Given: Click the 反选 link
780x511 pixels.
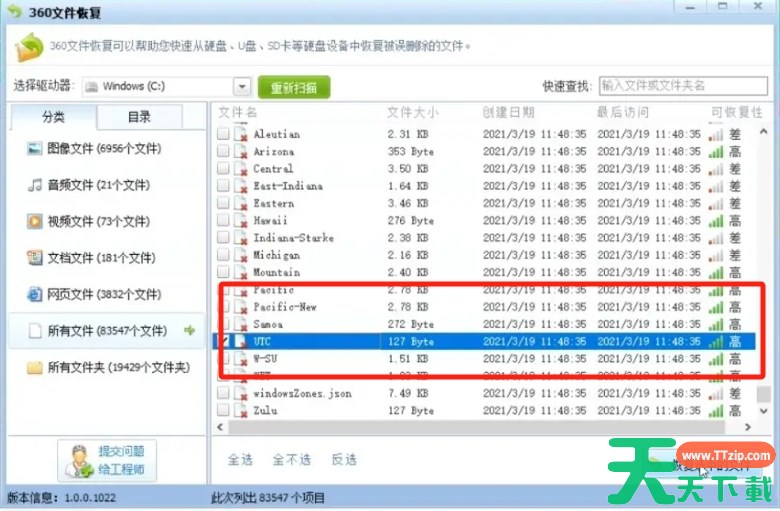Looking at the screenshot, I should click(x=344, y=459).
